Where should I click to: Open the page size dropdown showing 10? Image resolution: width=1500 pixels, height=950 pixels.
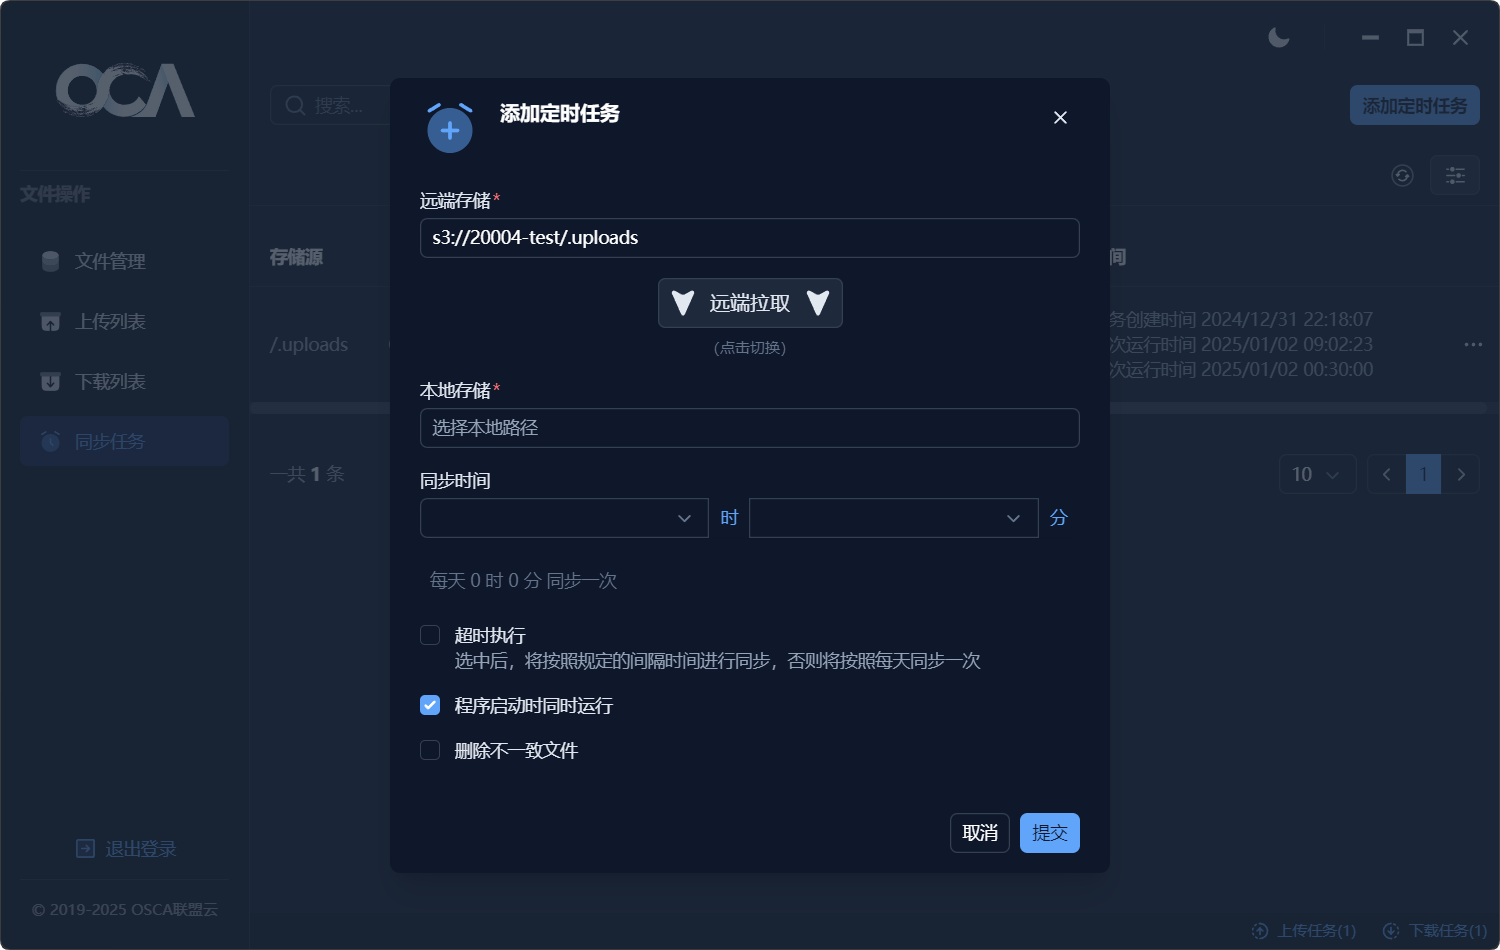tap(1316, 474)
